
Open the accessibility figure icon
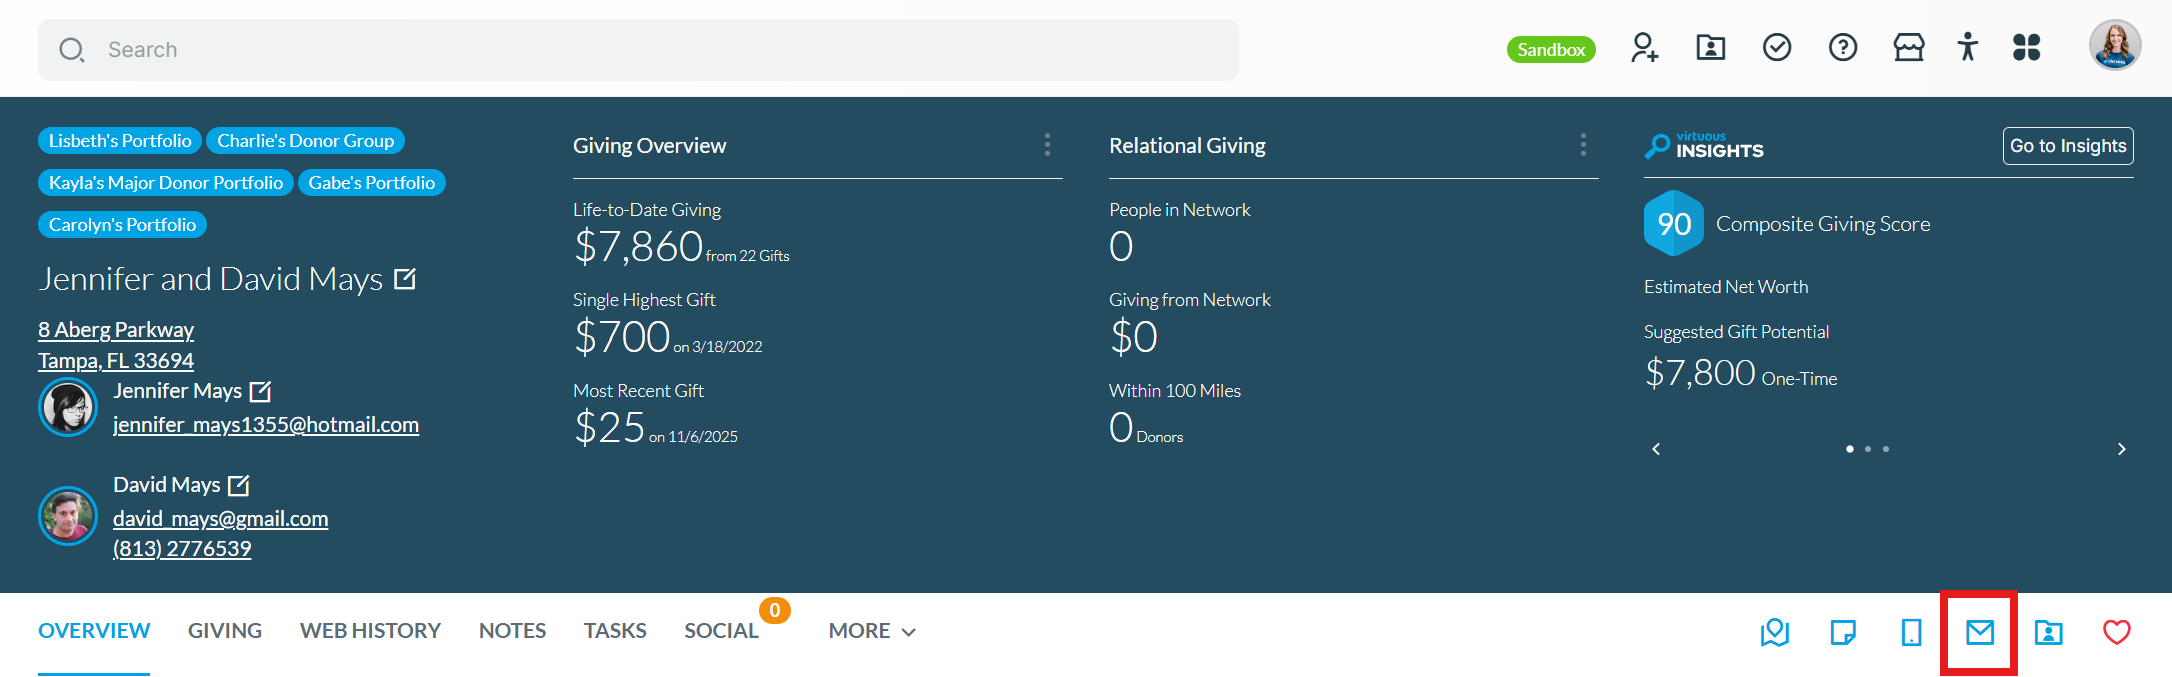pyautogui.click(x=1968, y=48)
